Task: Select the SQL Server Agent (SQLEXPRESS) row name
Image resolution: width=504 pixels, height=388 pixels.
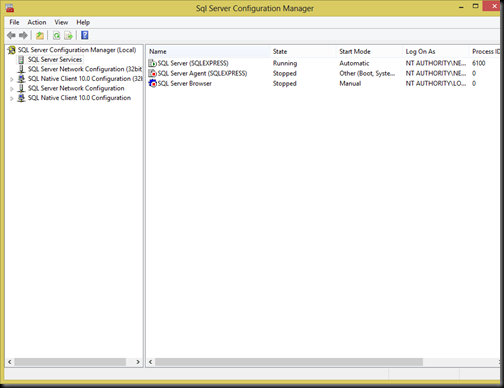Action: (x=202, y=73)
